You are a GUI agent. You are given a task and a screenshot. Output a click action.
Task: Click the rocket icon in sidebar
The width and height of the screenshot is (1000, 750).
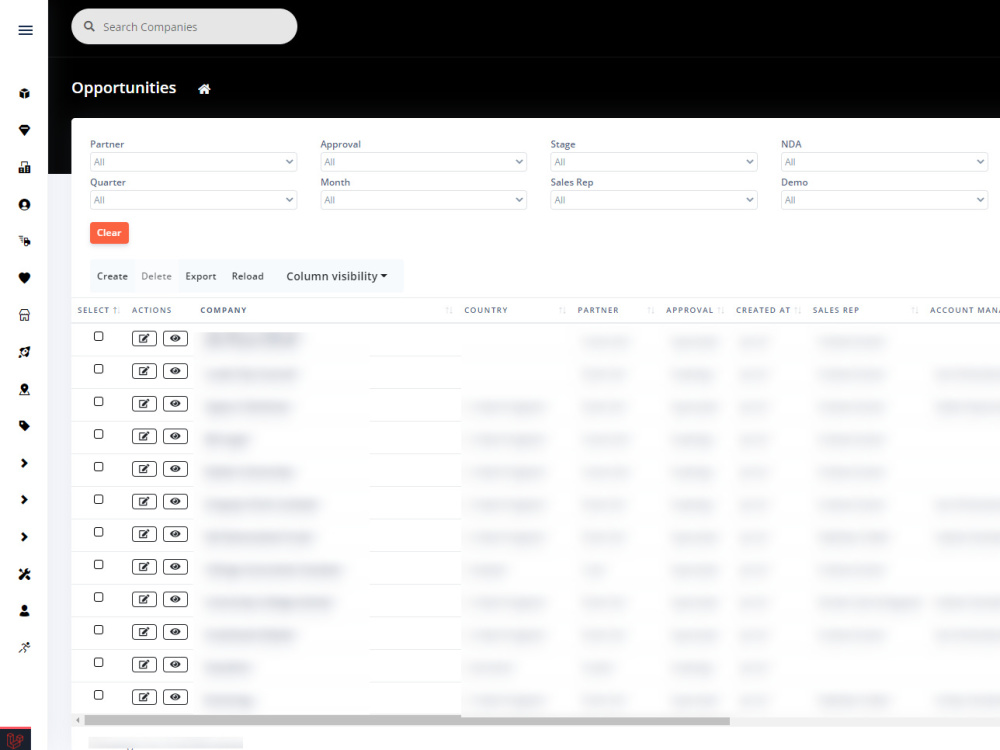[24, 352]
